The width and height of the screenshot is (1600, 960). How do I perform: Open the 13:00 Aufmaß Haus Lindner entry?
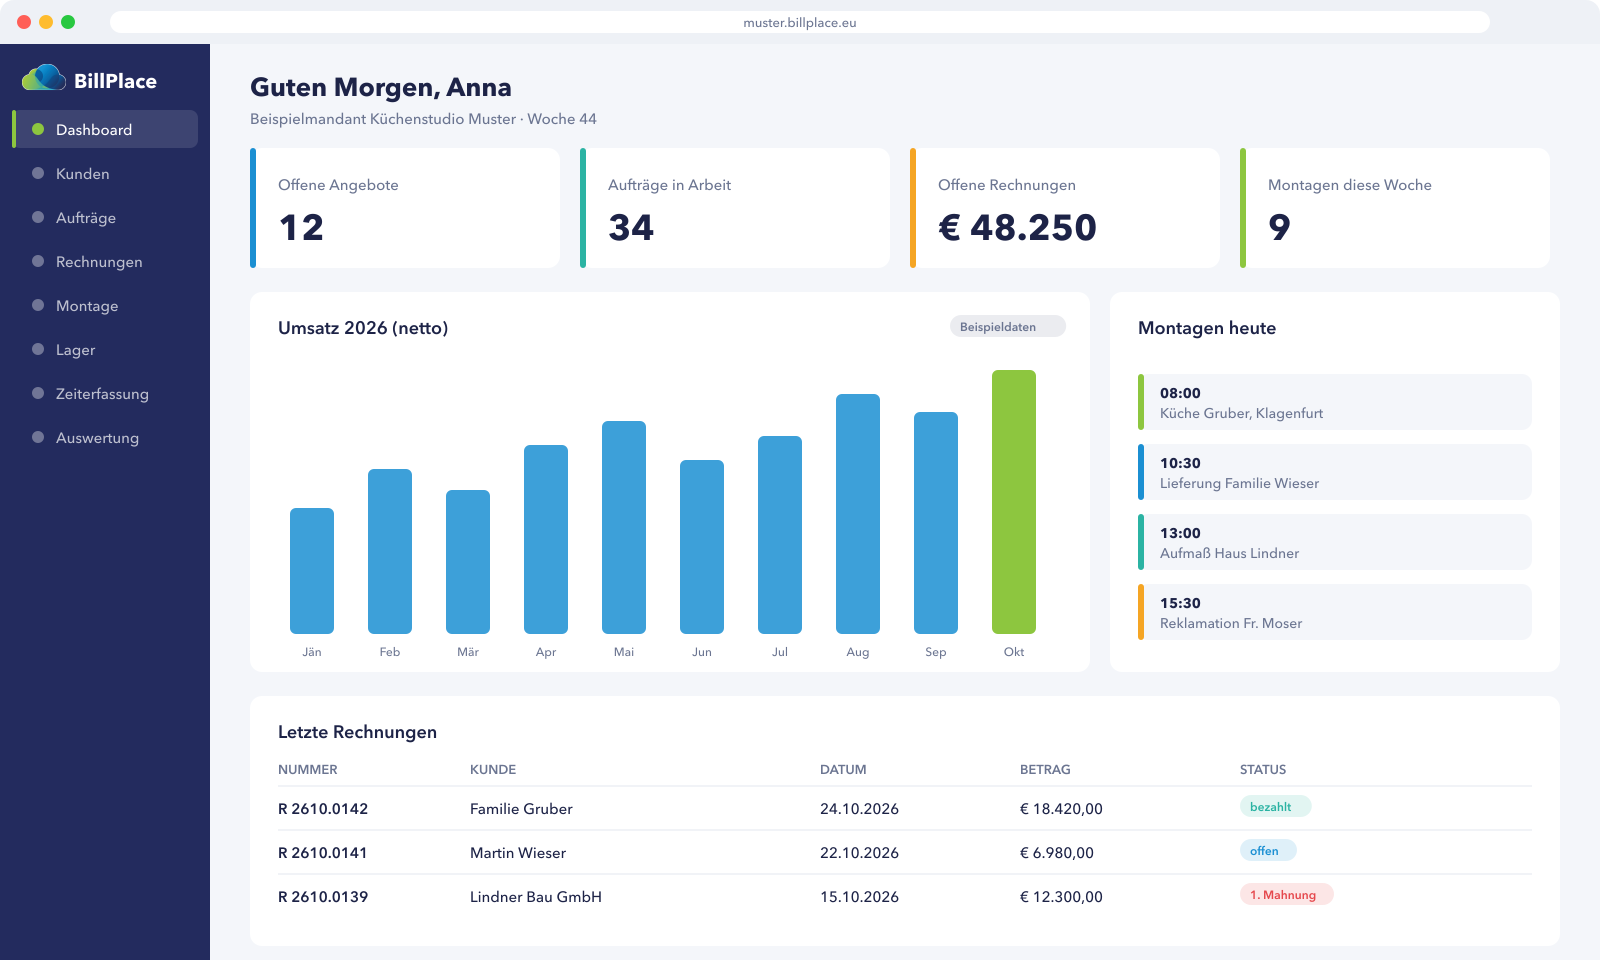[x=1335, y=542]
